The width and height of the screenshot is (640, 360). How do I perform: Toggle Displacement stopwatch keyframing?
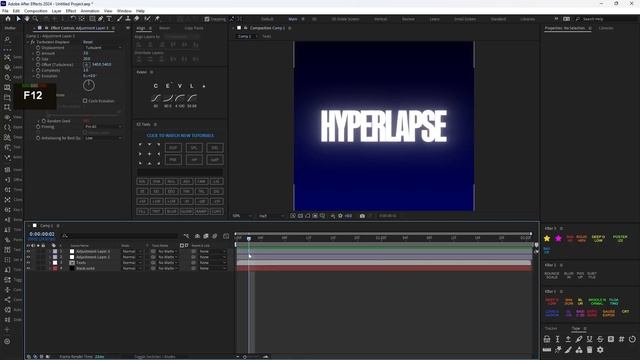[38, 48]
